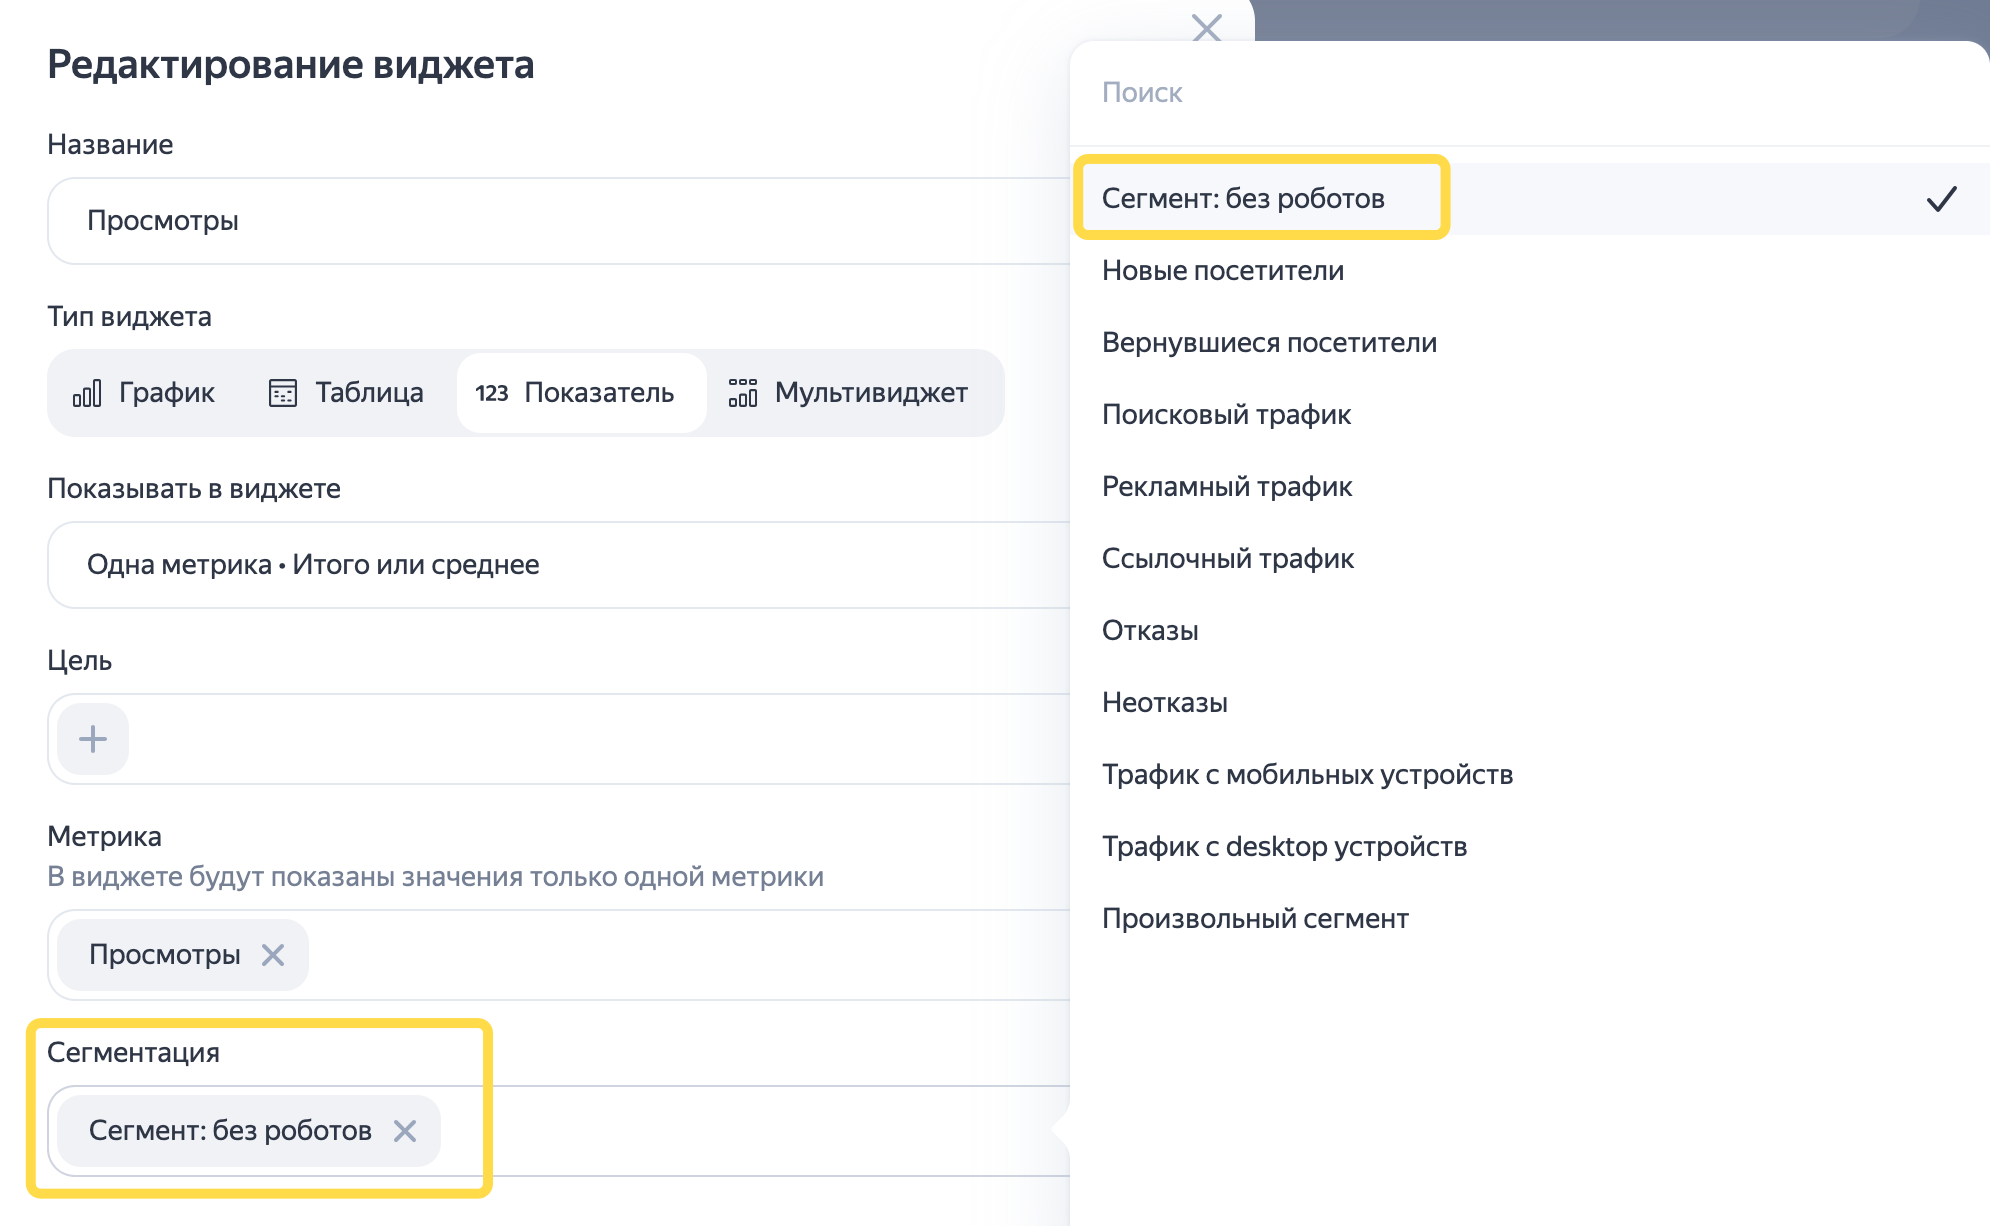Open the Показывать в виджете dropdown
The height and width of the screenshot is (1226, 1990).
[x=500, y=564]
